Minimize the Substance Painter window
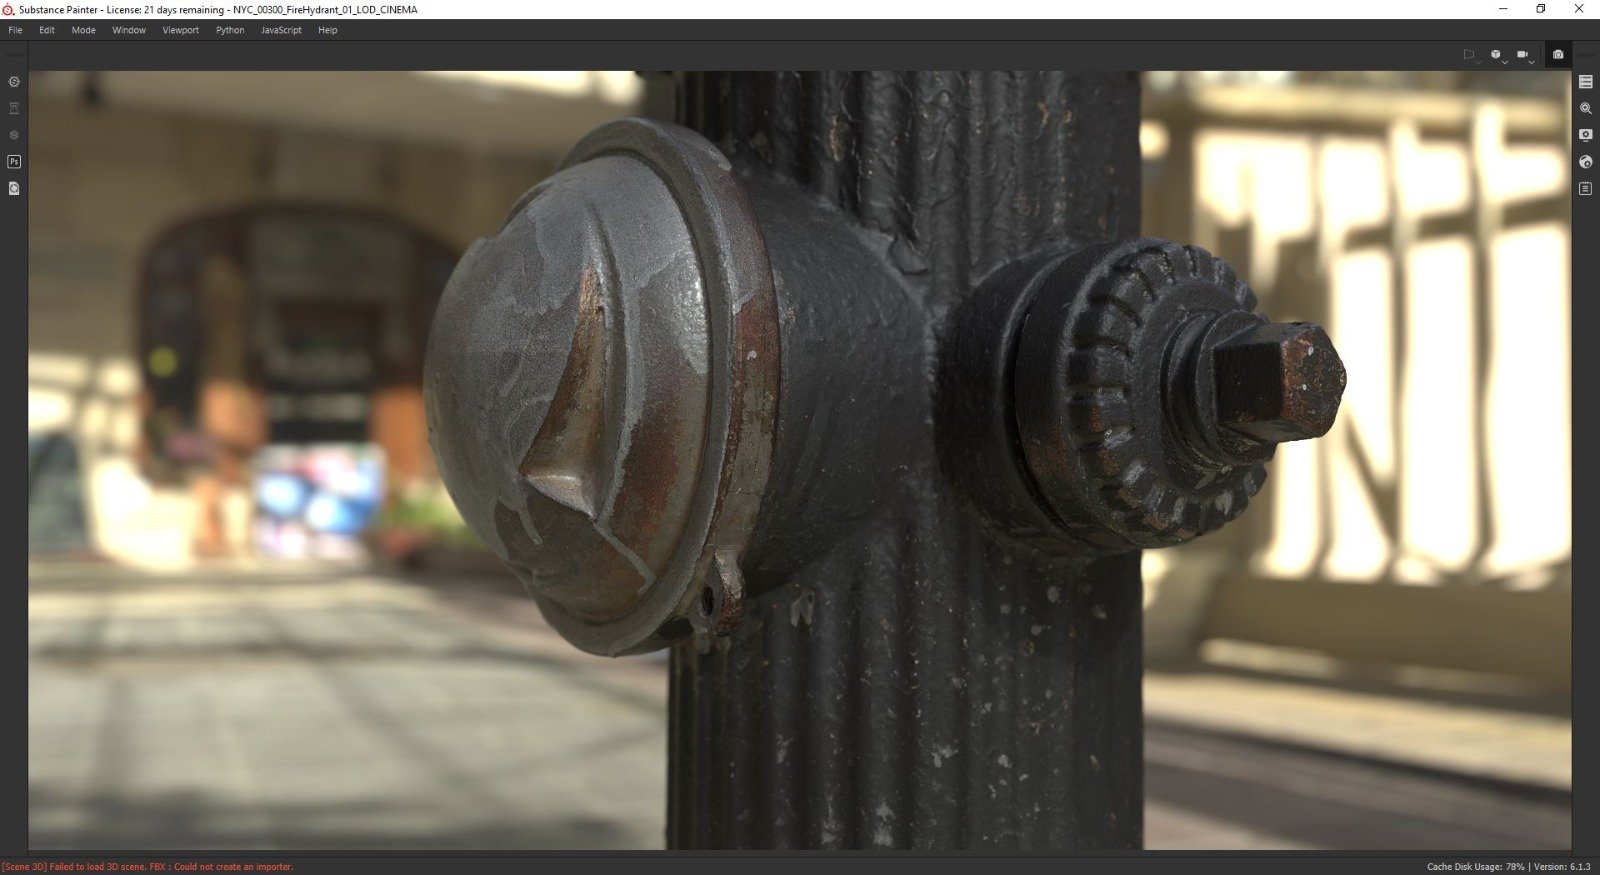 pos(1503,9)
